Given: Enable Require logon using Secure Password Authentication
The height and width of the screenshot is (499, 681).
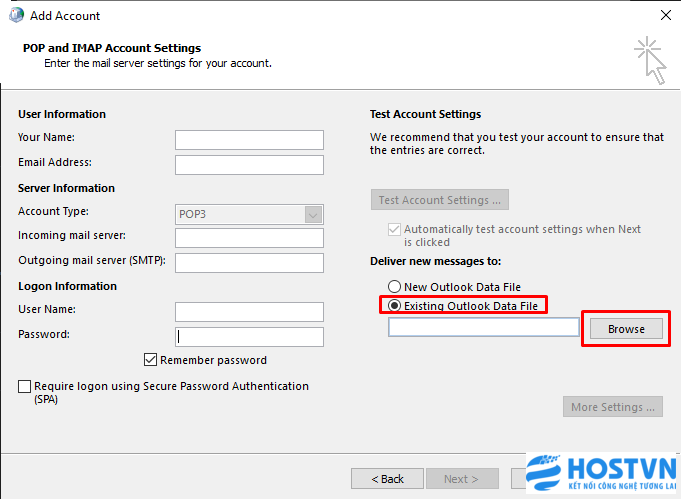Looking at the screenshot, I should [24, 386].
